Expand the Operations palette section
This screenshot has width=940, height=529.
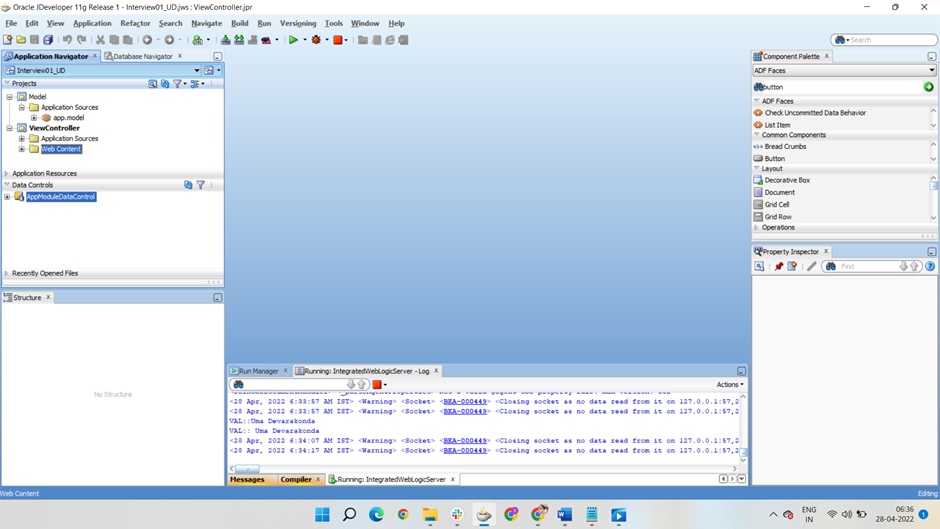coord(757,227)
